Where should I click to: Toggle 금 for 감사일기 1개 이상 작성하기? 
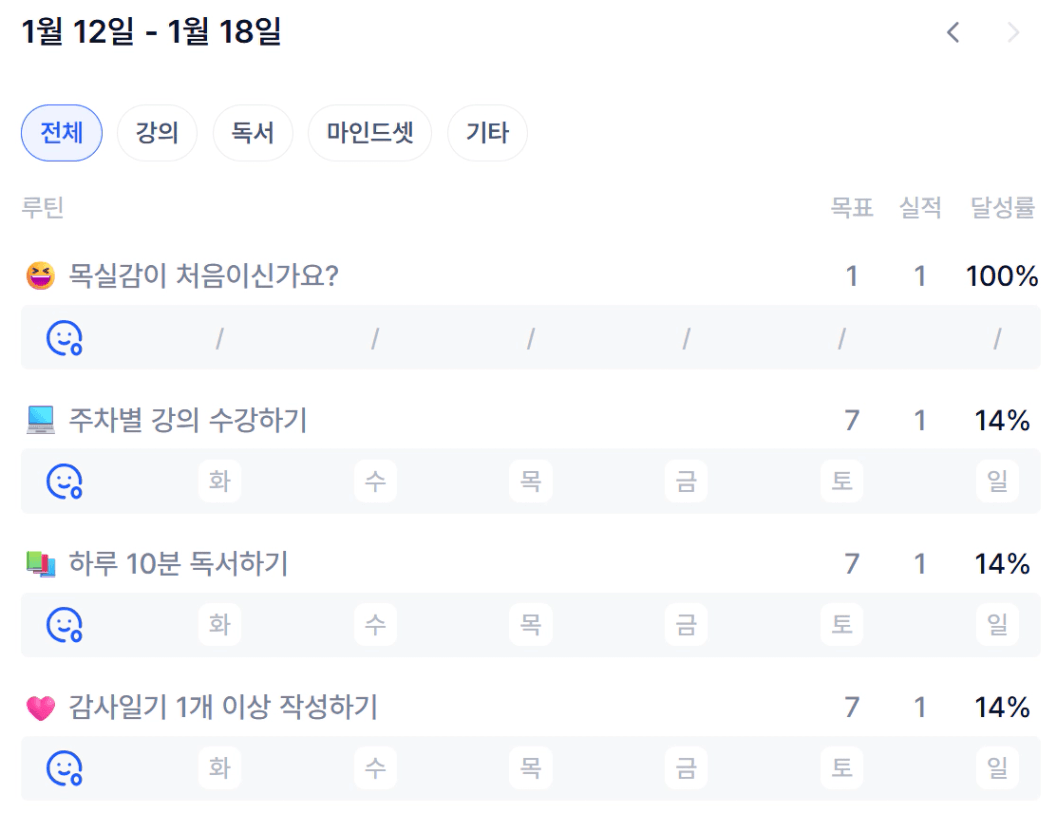click(686, 768)
